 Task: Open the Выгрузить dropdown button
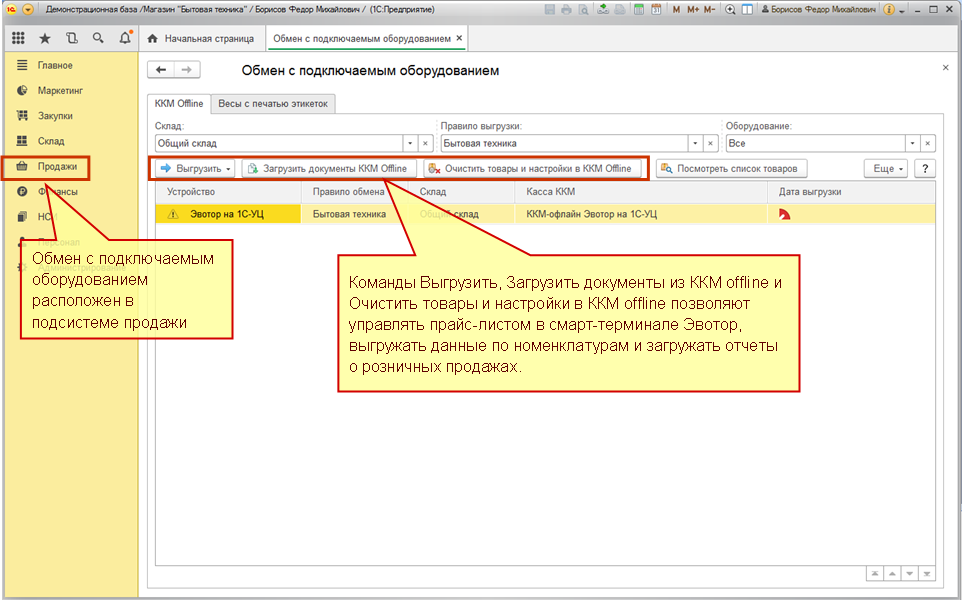(195, 168)
